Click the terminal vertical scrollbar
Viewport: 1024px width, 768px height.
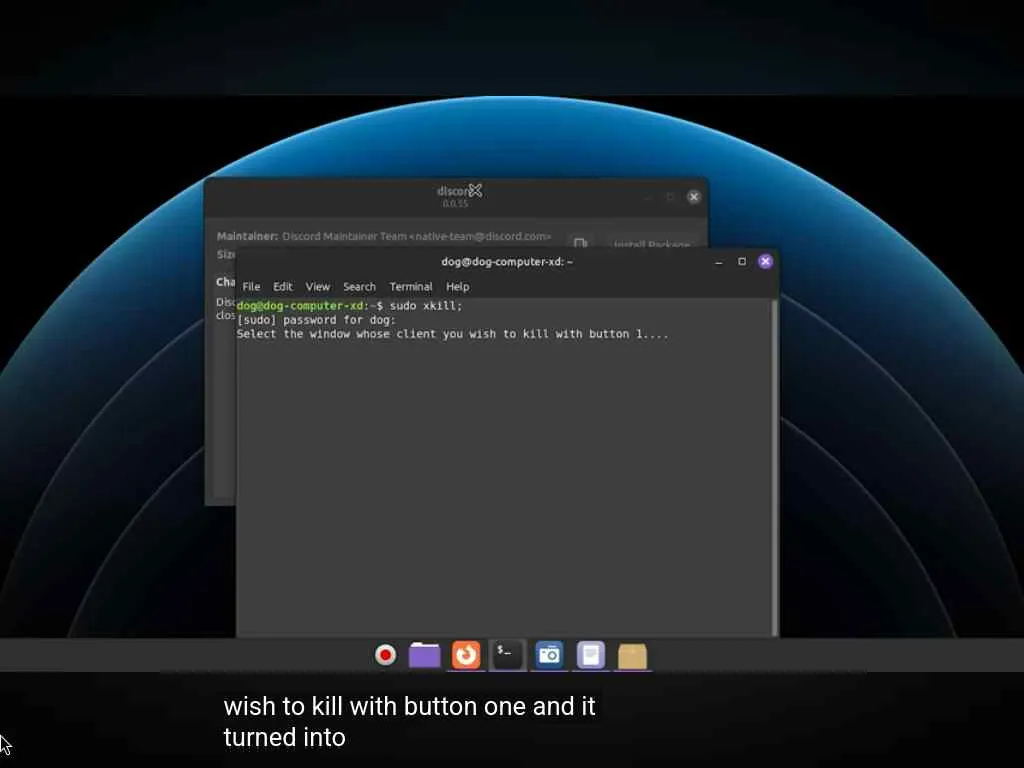[775, 467]
